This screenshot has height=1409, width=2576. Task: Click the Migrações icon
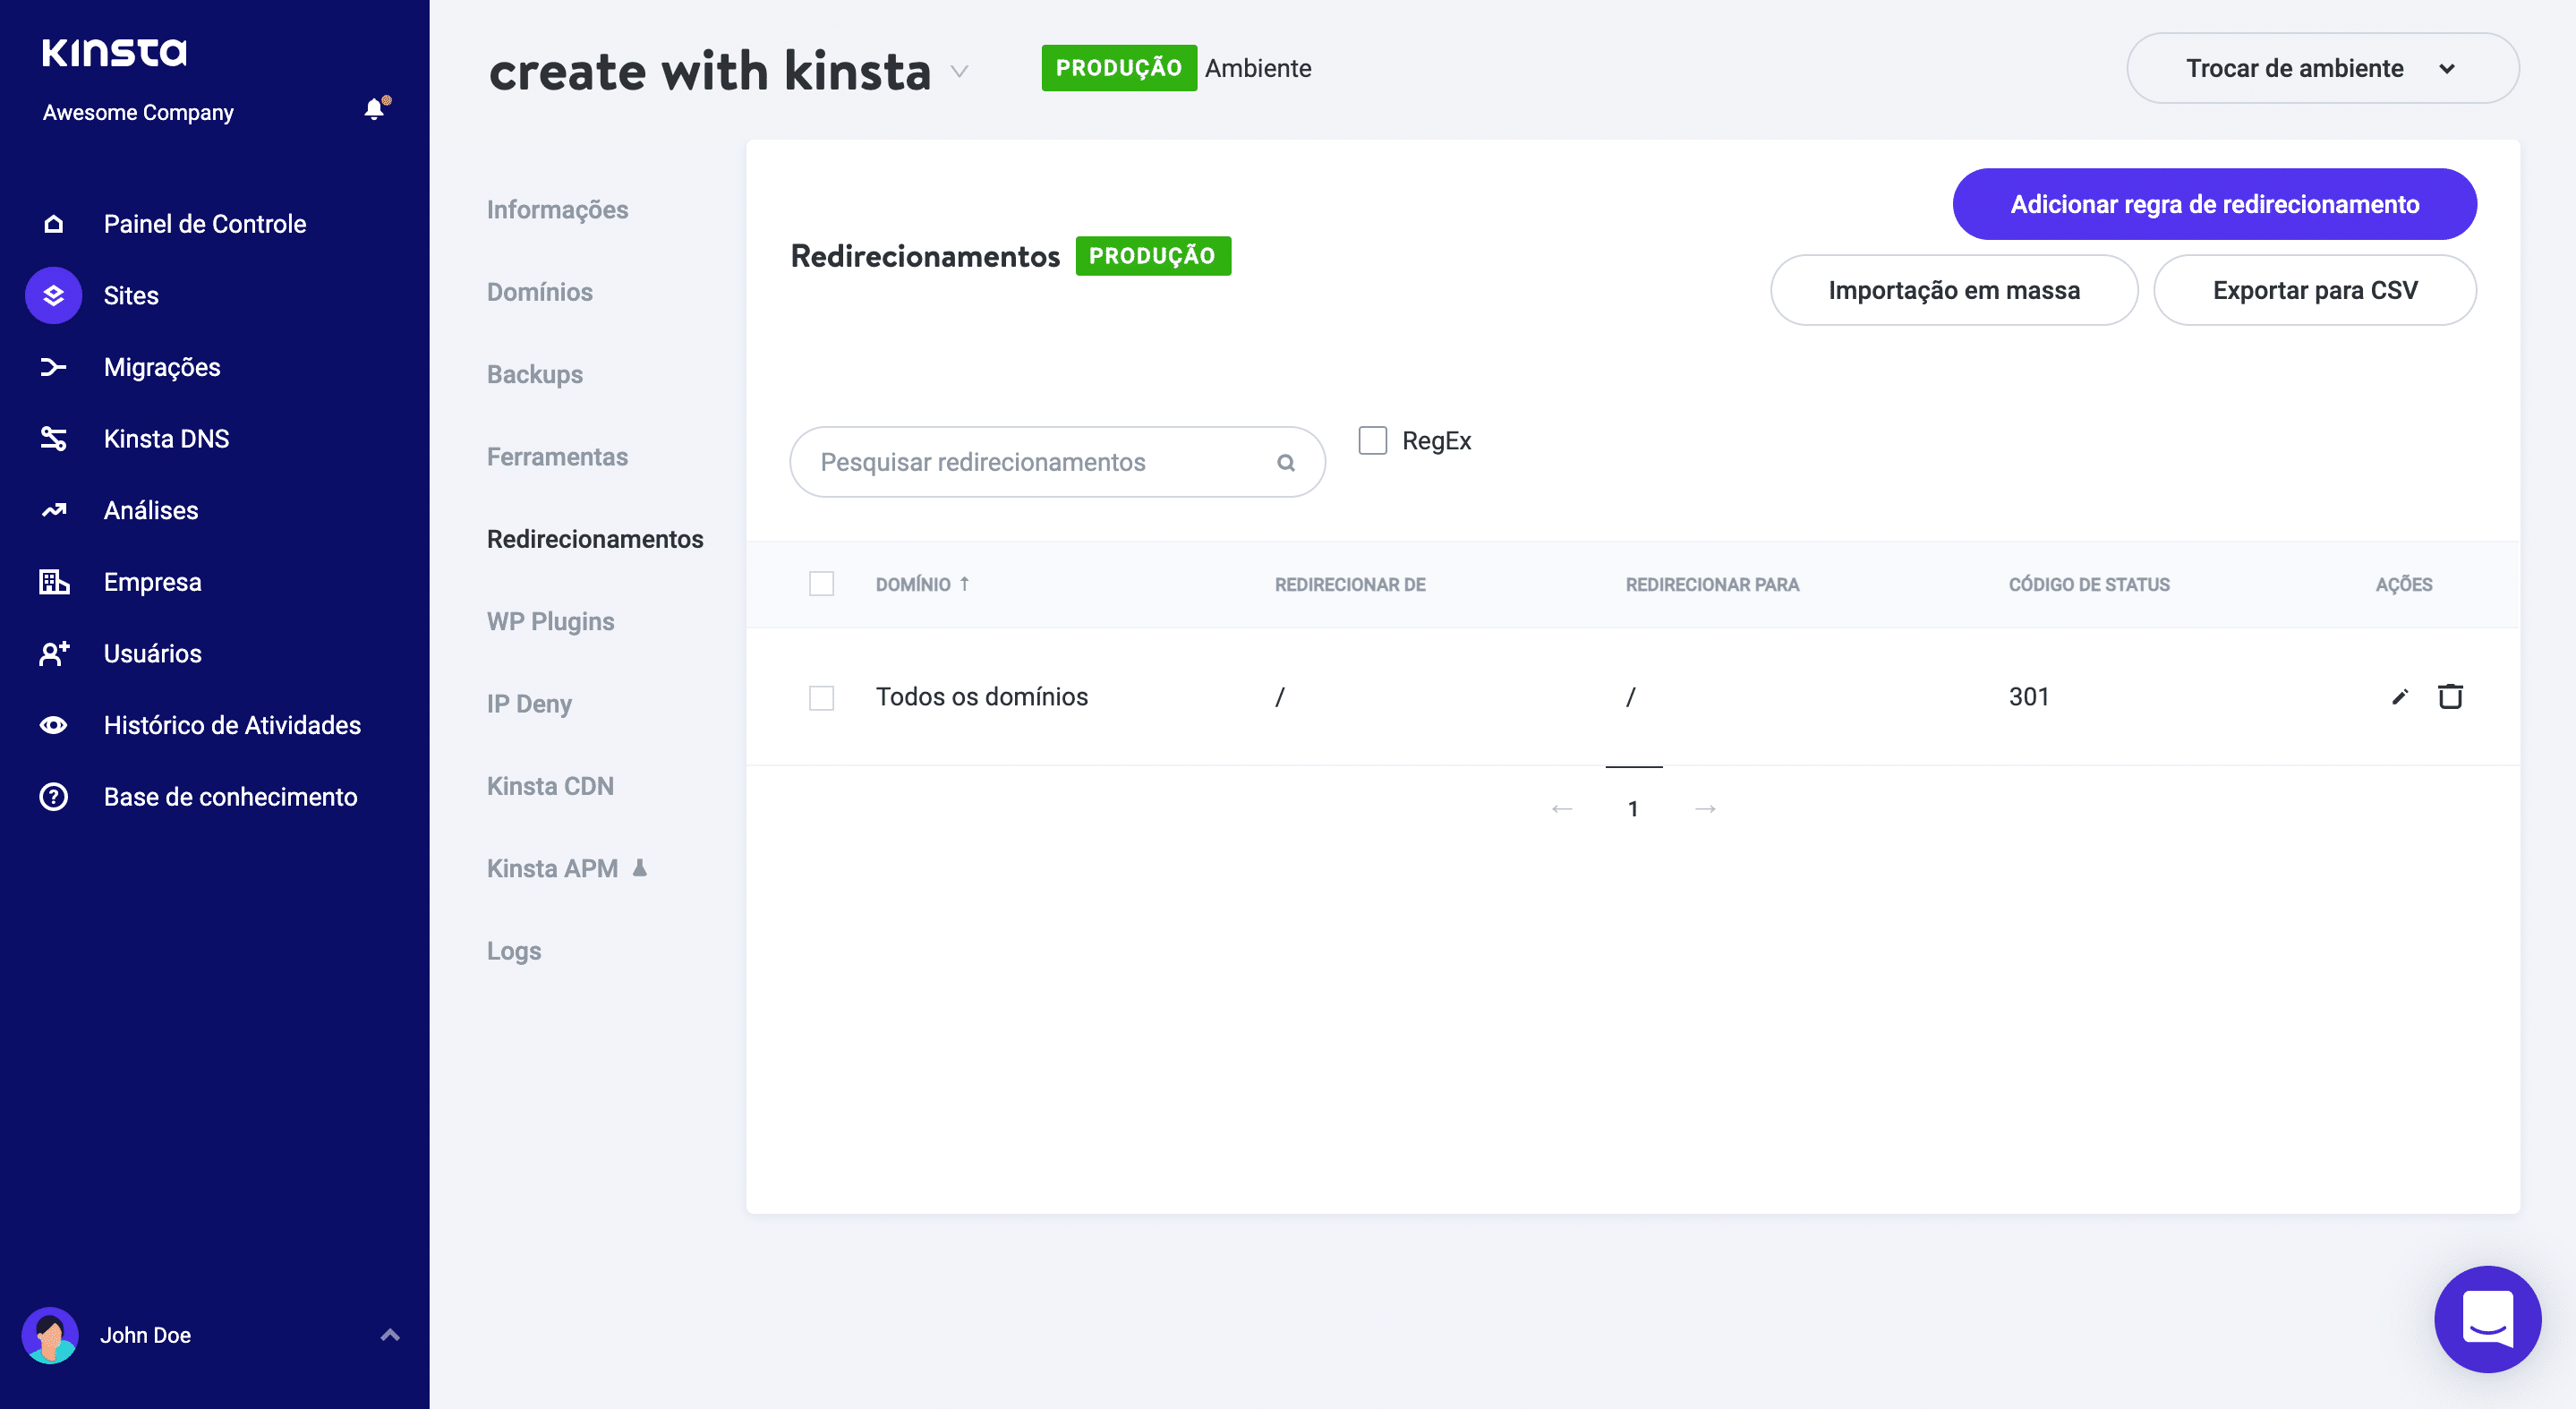coord(53,367)
